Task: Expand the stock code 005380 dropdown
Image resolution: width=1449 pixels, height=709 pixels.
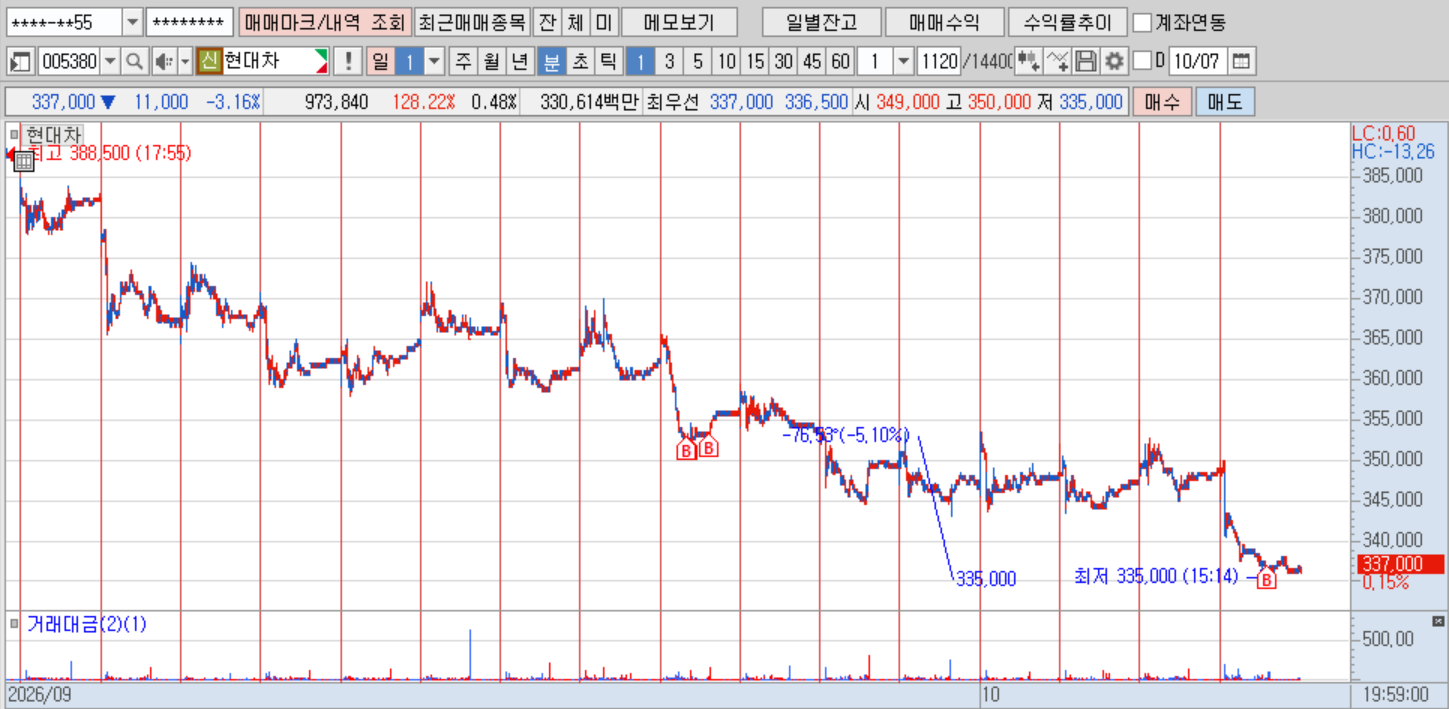Action: (110, 61)
